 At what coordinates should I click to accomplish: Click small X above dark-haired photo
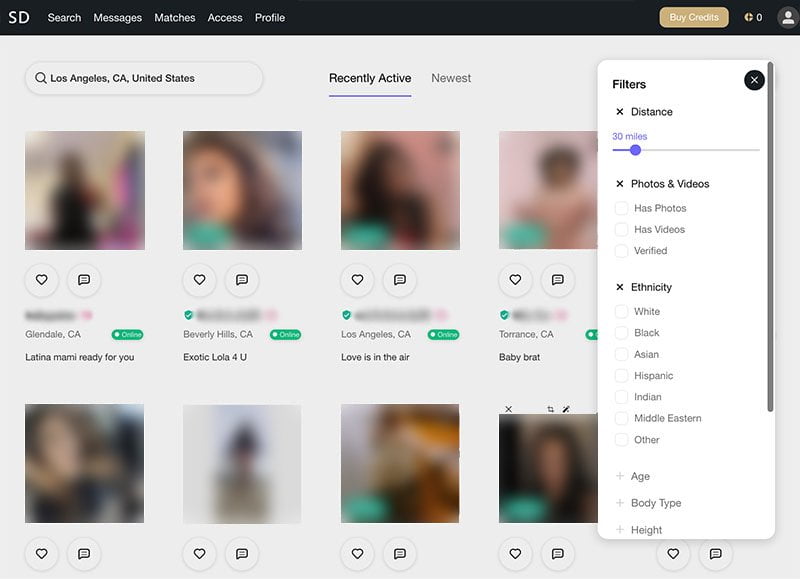click(508, 409)
